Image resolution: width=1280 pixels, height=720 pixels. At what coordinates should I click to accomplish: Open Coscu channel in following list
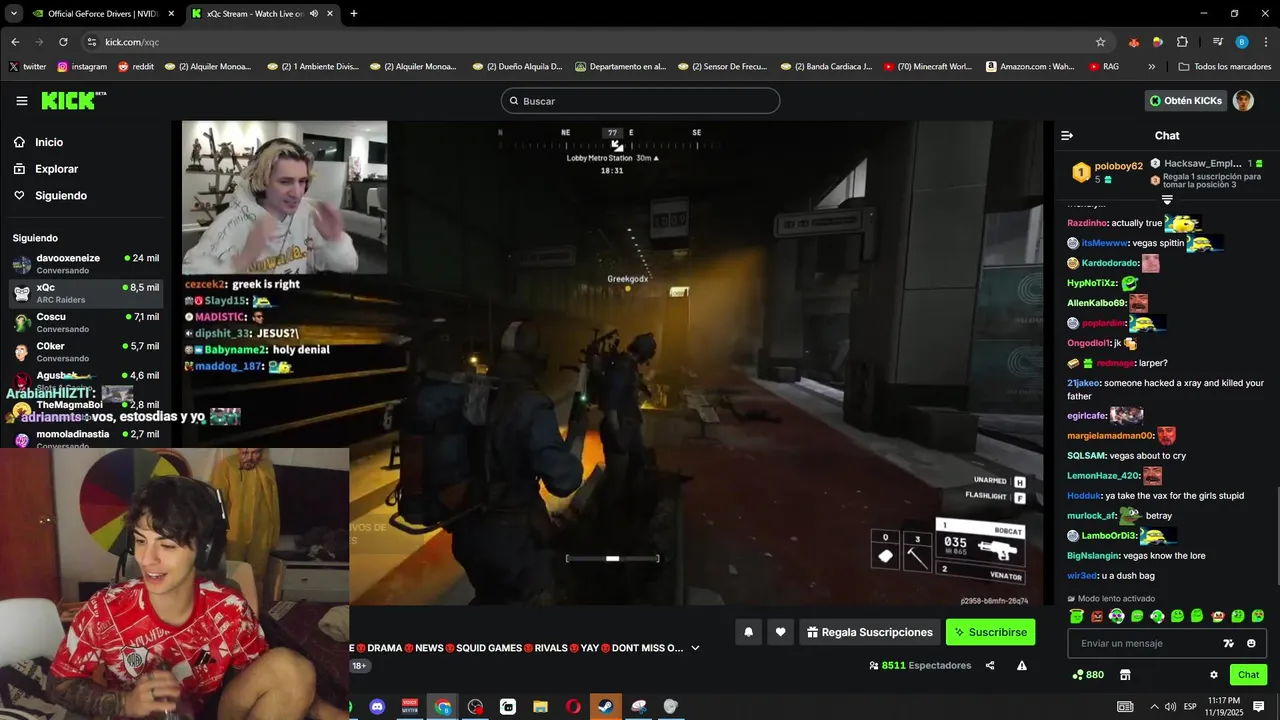click(86, 322)
